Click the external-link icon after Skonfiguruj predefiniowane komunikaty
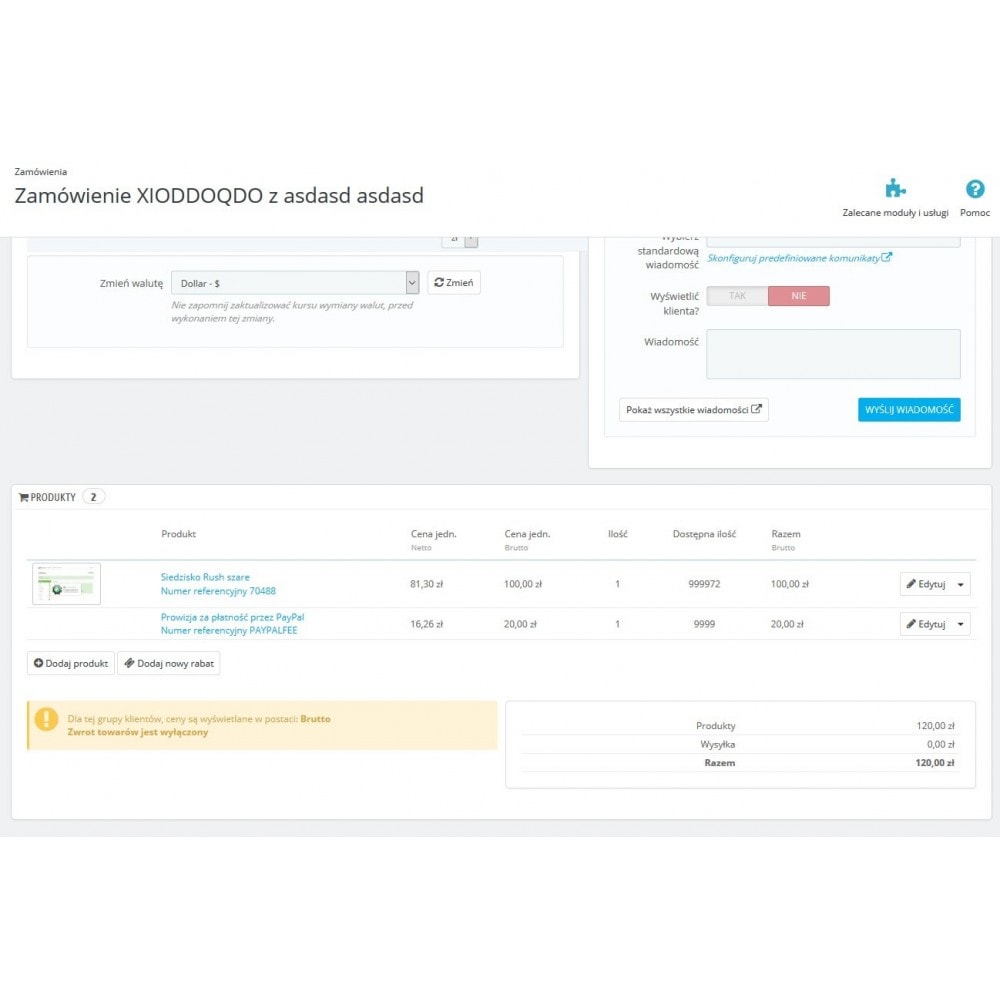 tap(886, 257)
